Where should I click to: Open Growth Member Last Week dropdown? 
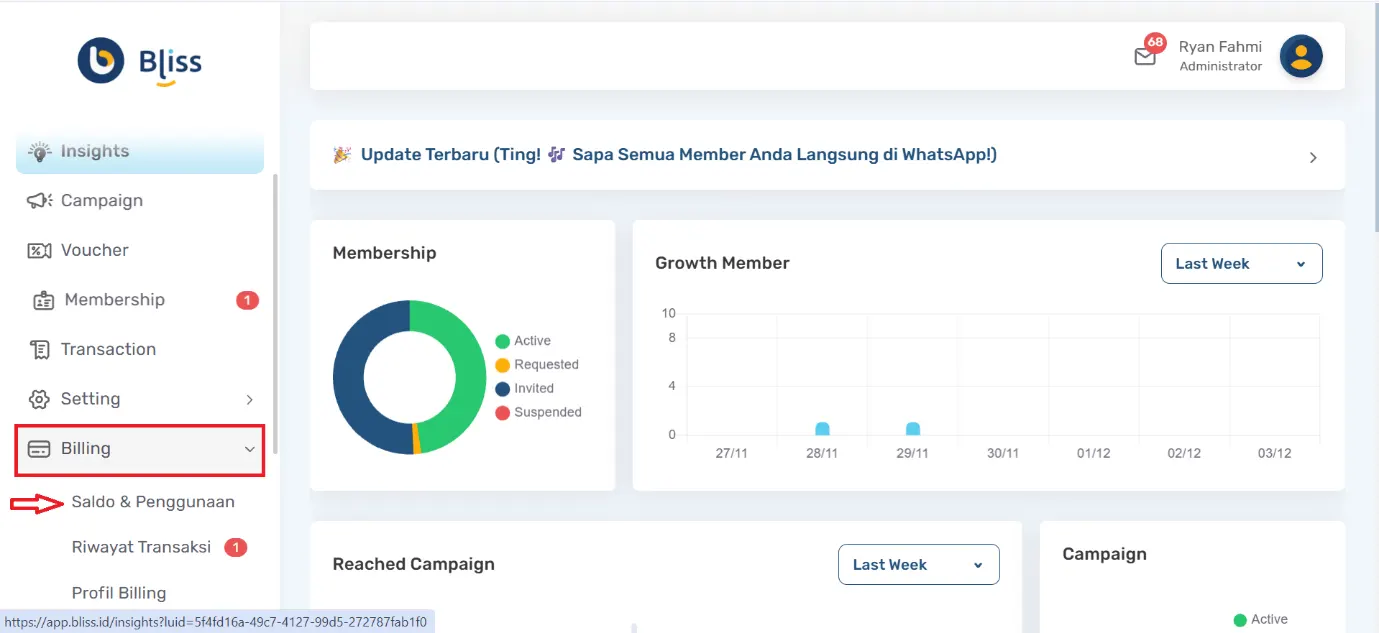pos(1241,264)
